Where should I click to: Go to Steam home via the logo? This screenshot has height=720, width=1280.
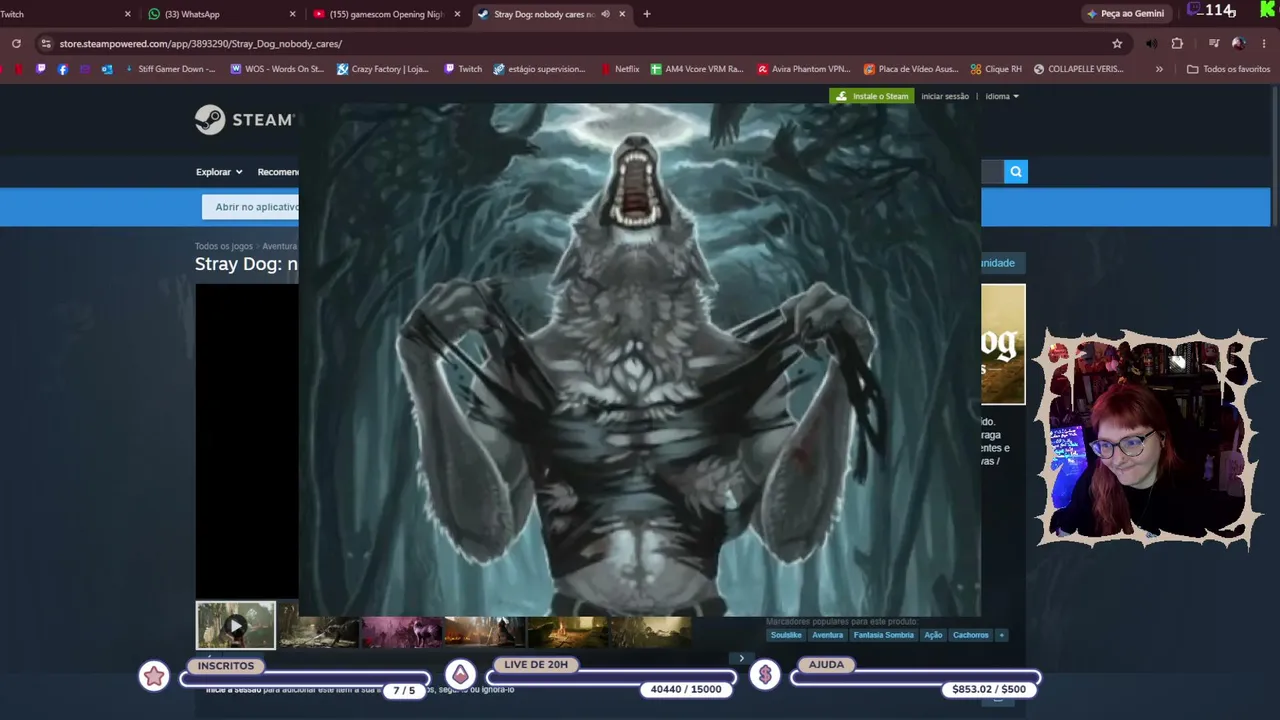[244, 120]
